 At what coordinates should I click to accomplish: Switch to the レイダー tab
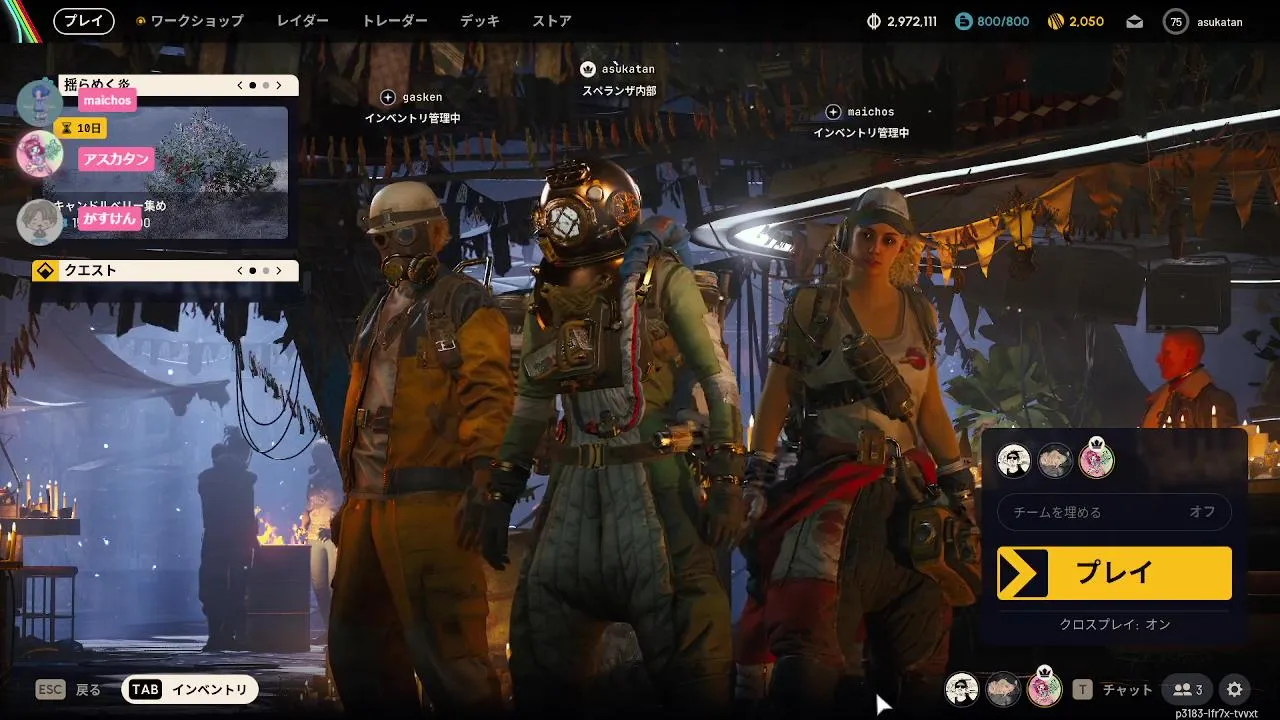[x=303, y=21]
